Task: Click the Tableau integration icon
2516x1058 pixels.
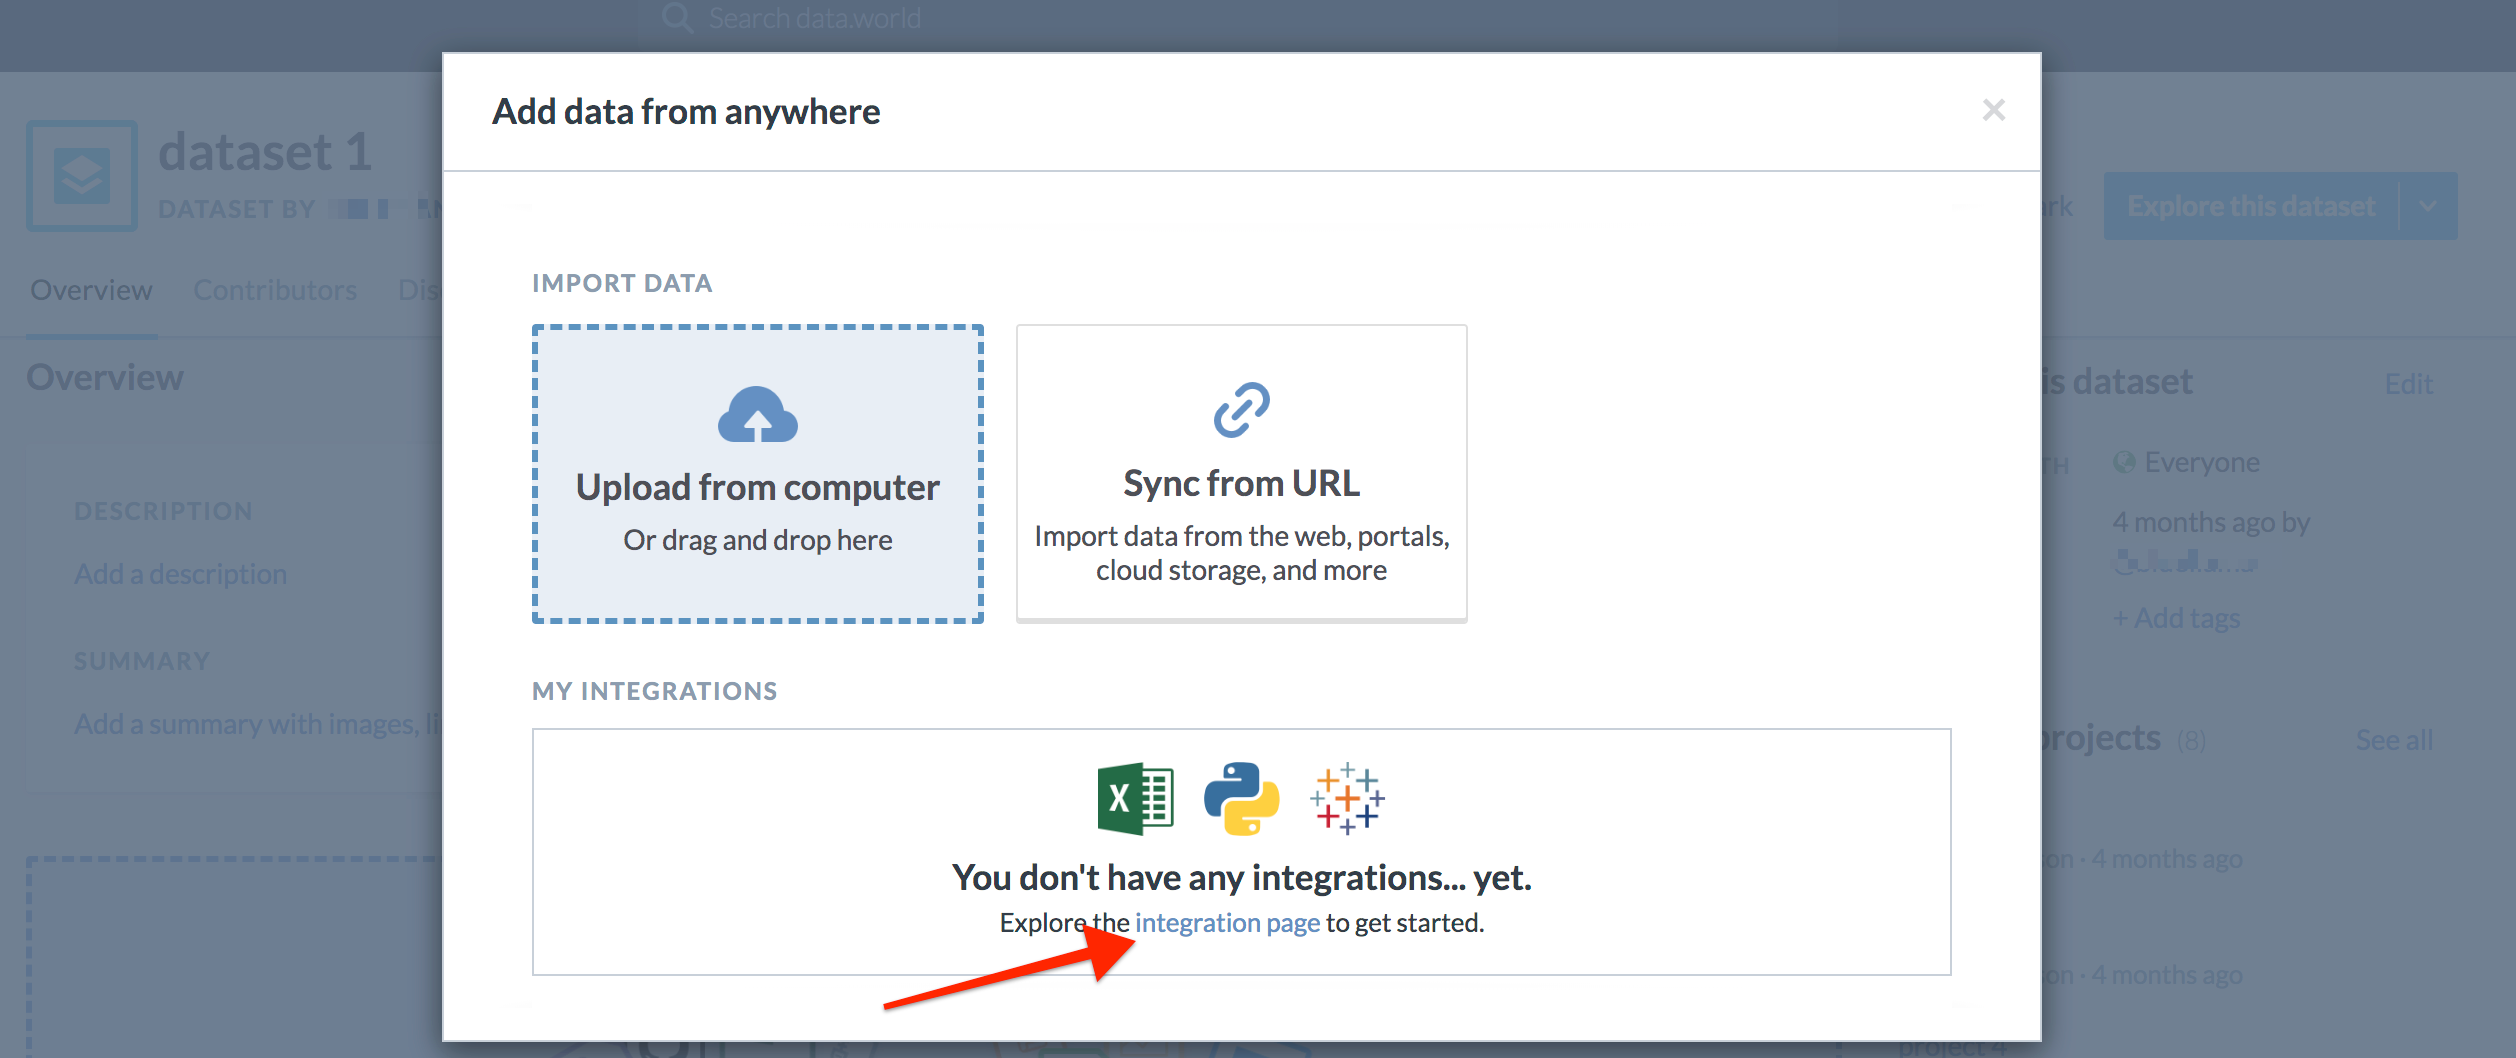Action: tap(1347, 799)
